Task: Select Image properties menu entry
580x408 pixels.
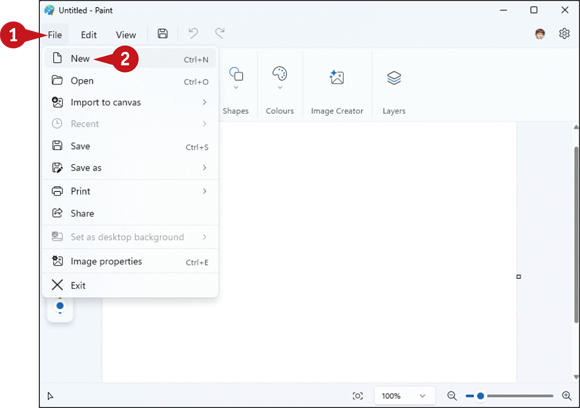Action: (130, 262)
